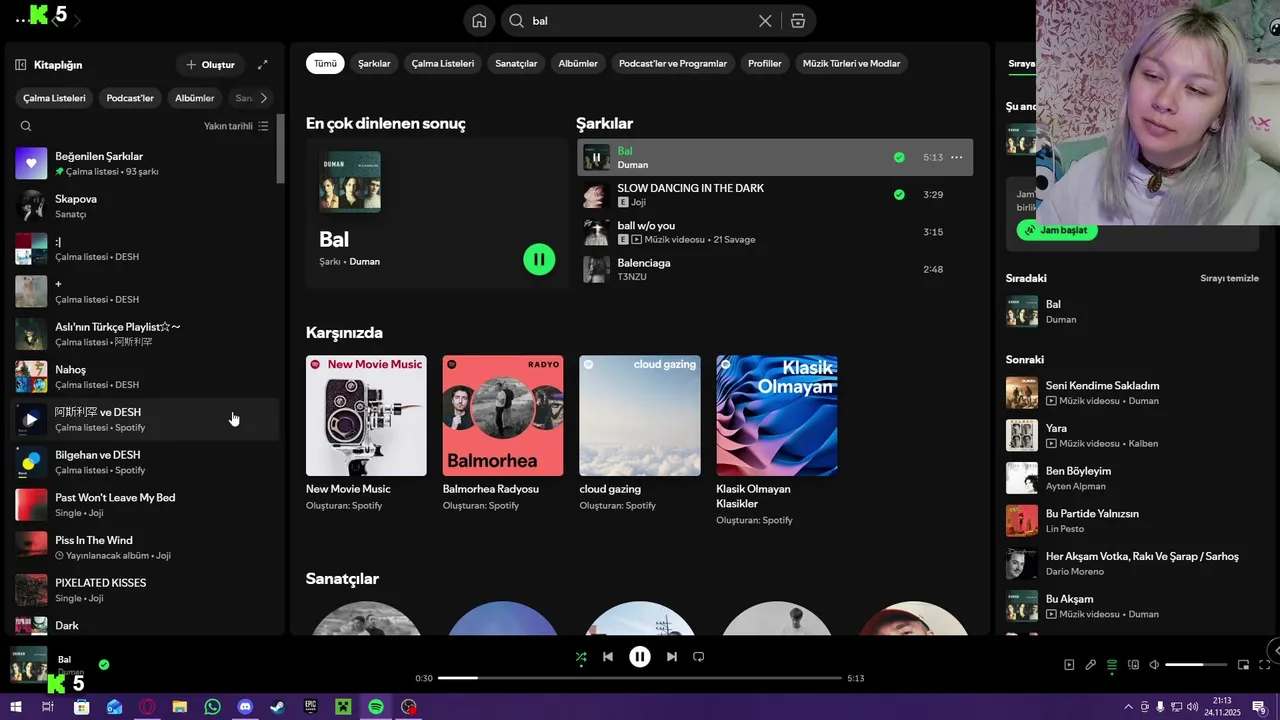Click in the search field with bal

[x=640, y=21]
